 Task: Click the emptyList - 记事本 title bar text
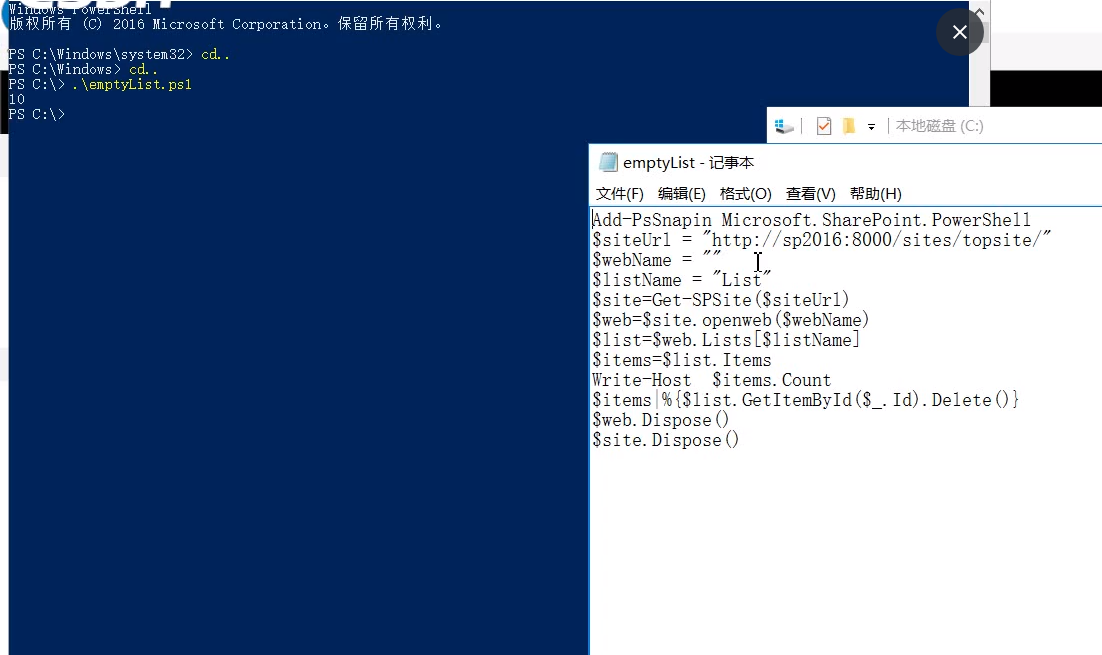pyautogui.click(x=688, y=163)
